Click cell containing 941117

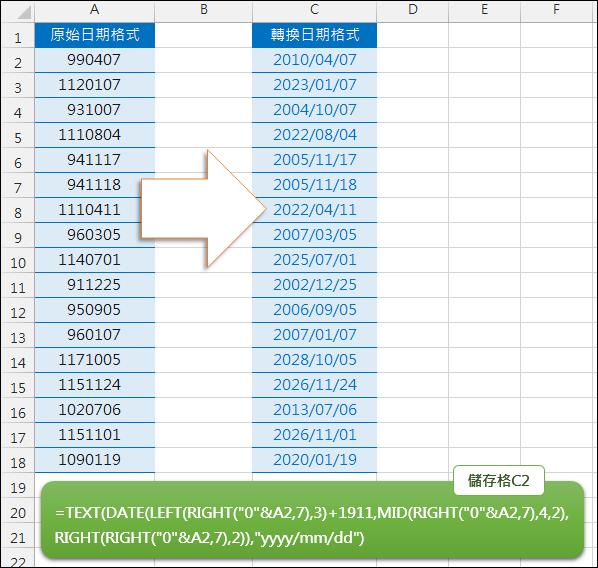point(95,160)
